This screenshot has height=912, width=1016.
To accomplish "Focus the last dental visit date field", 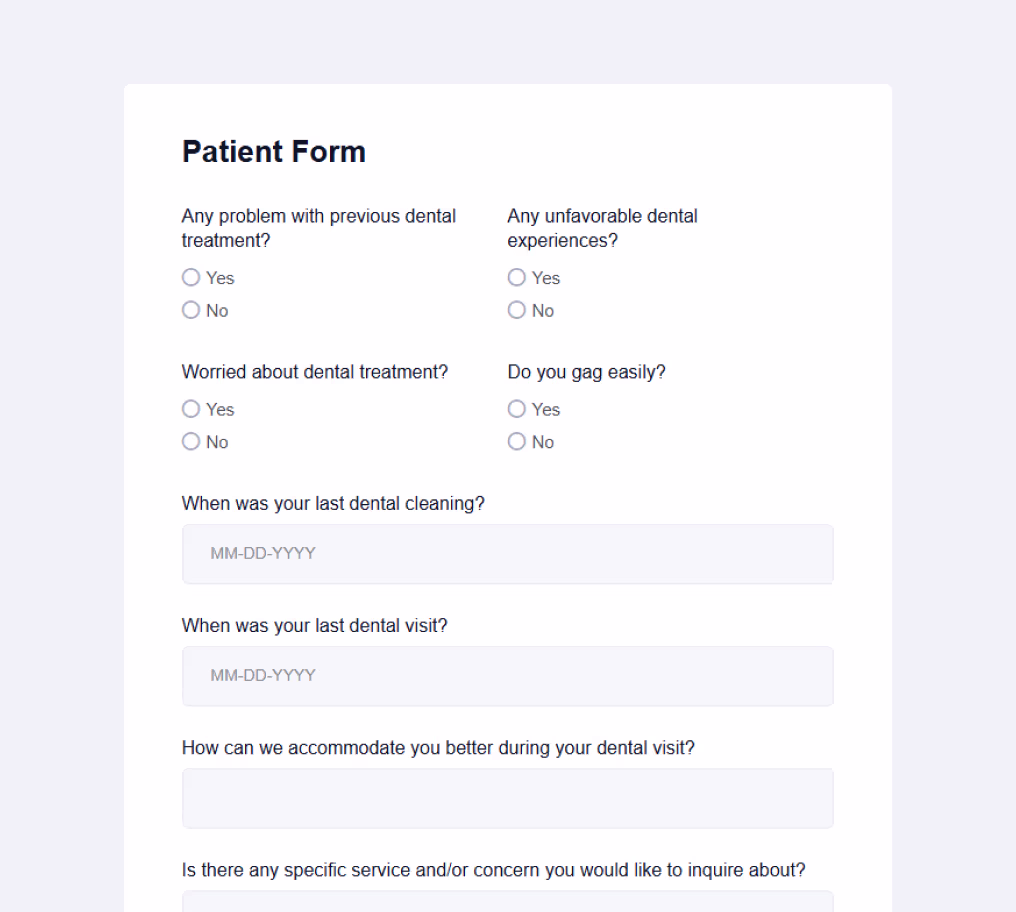I will 507,676.
